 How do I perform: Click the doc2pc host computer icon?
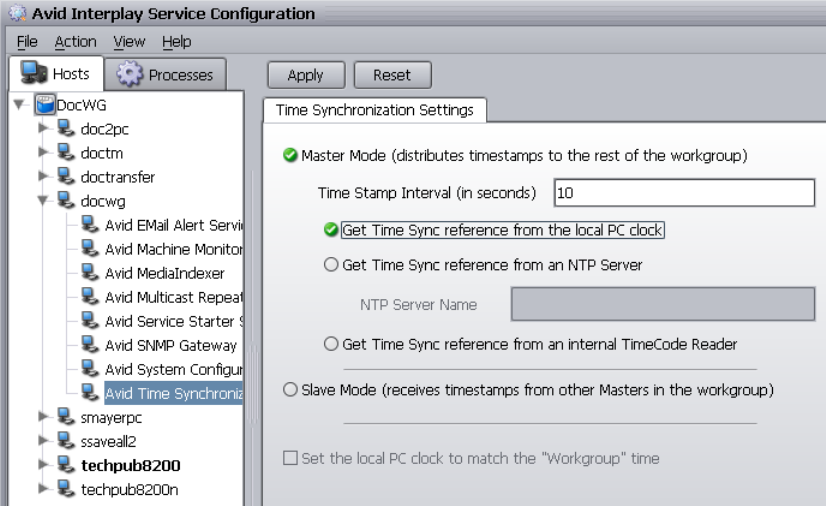click(66, 128)
